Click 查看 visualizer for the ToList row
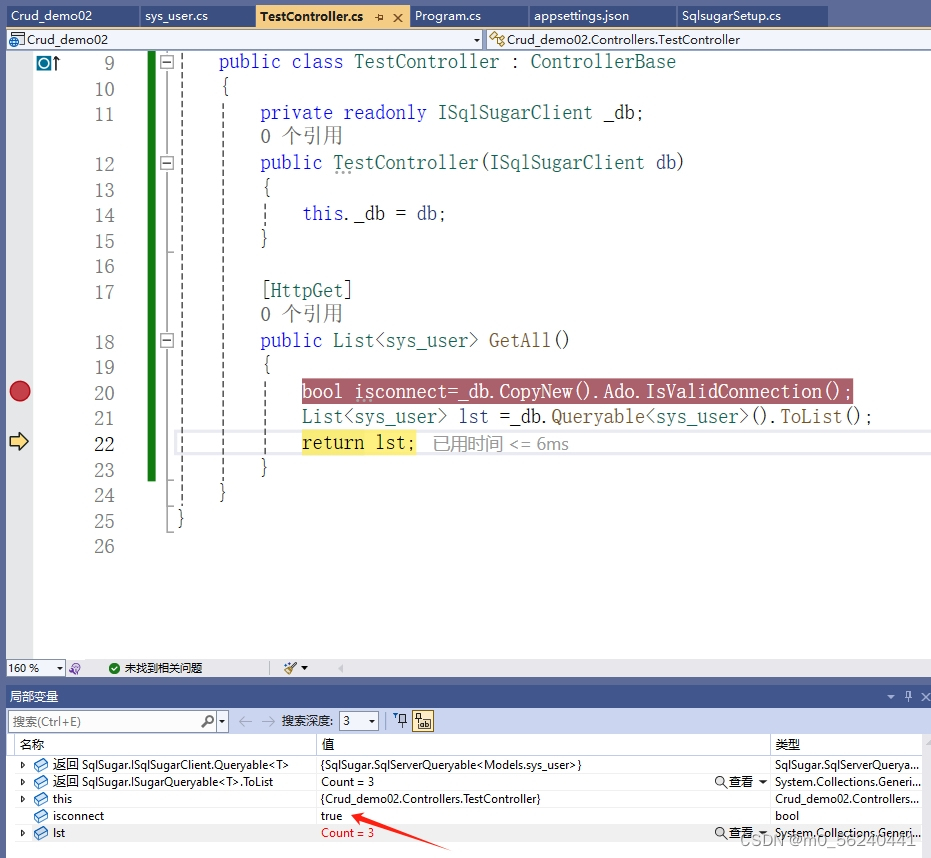931x858 pixels. click(x=733, y=782)
